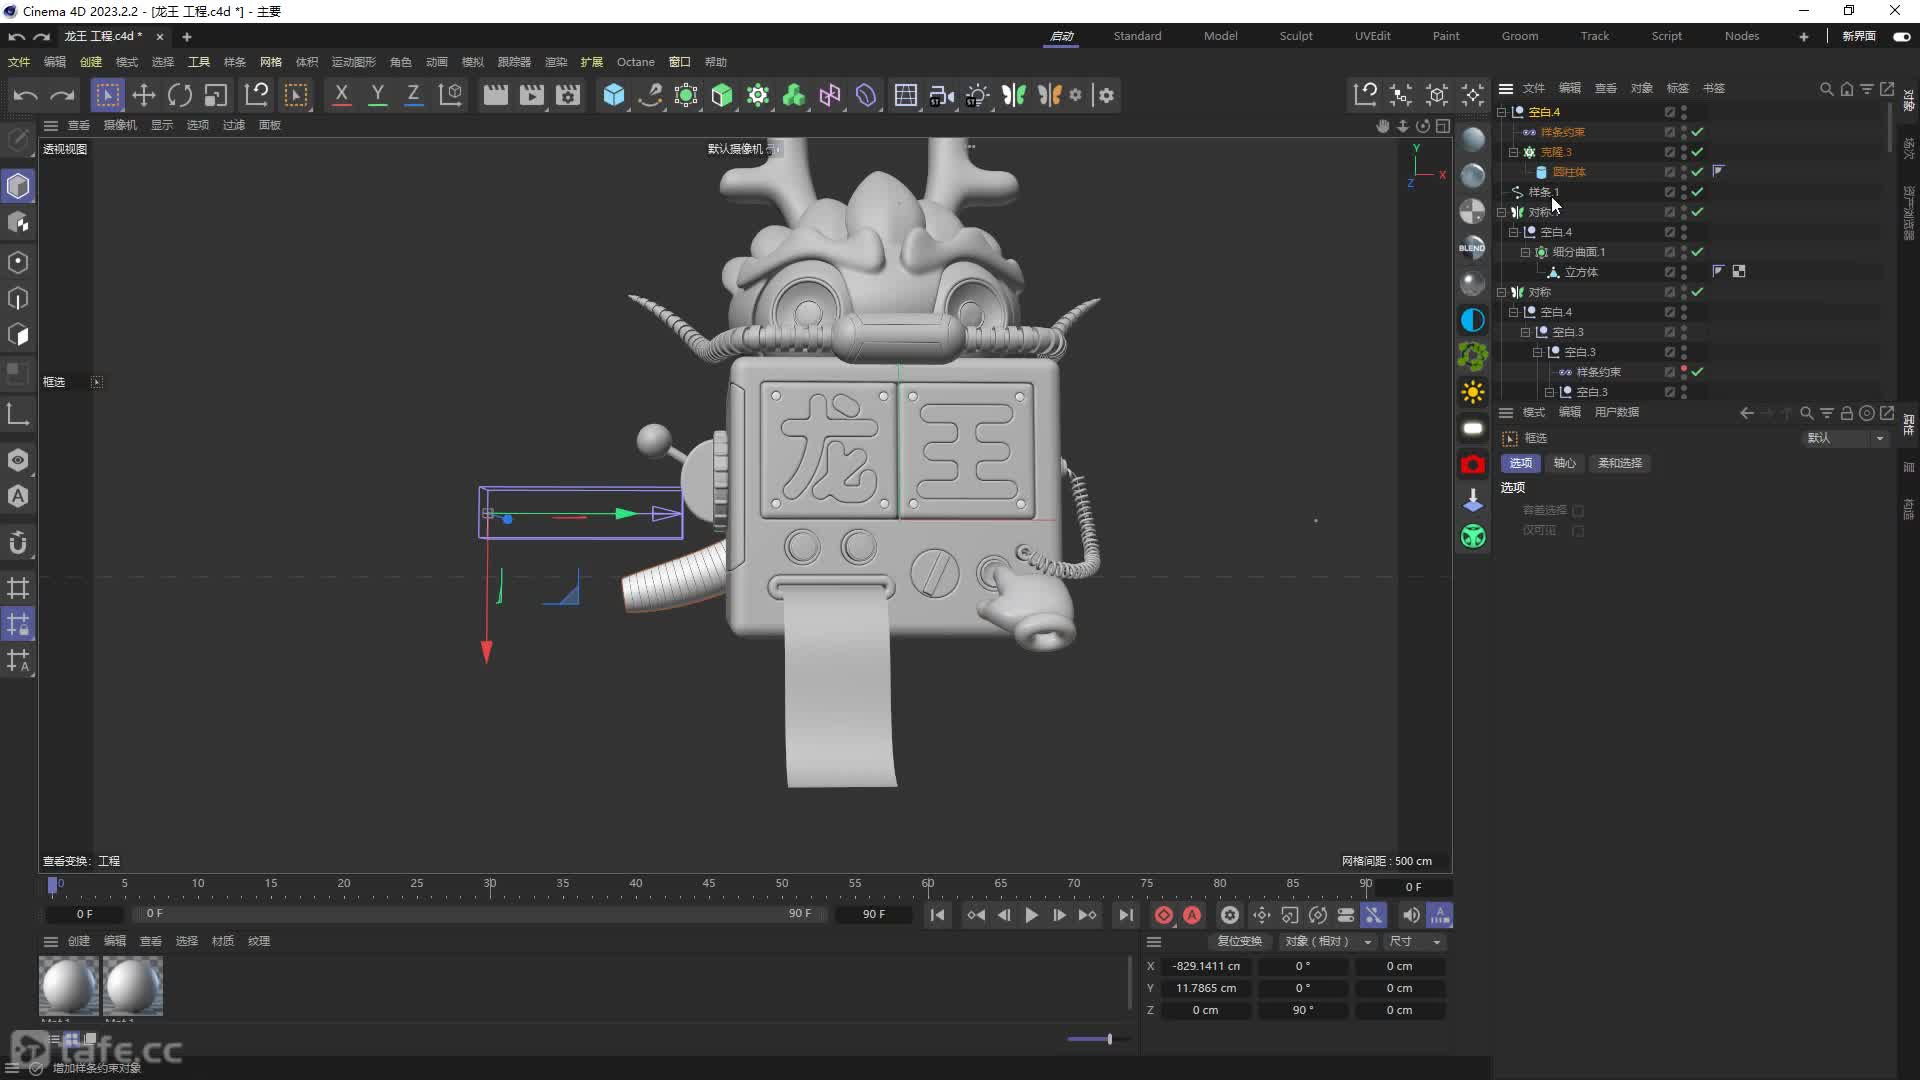Select Points mode in left sidebar
The height and width of the screenshot is (1080, 1920).
point(18,262)
